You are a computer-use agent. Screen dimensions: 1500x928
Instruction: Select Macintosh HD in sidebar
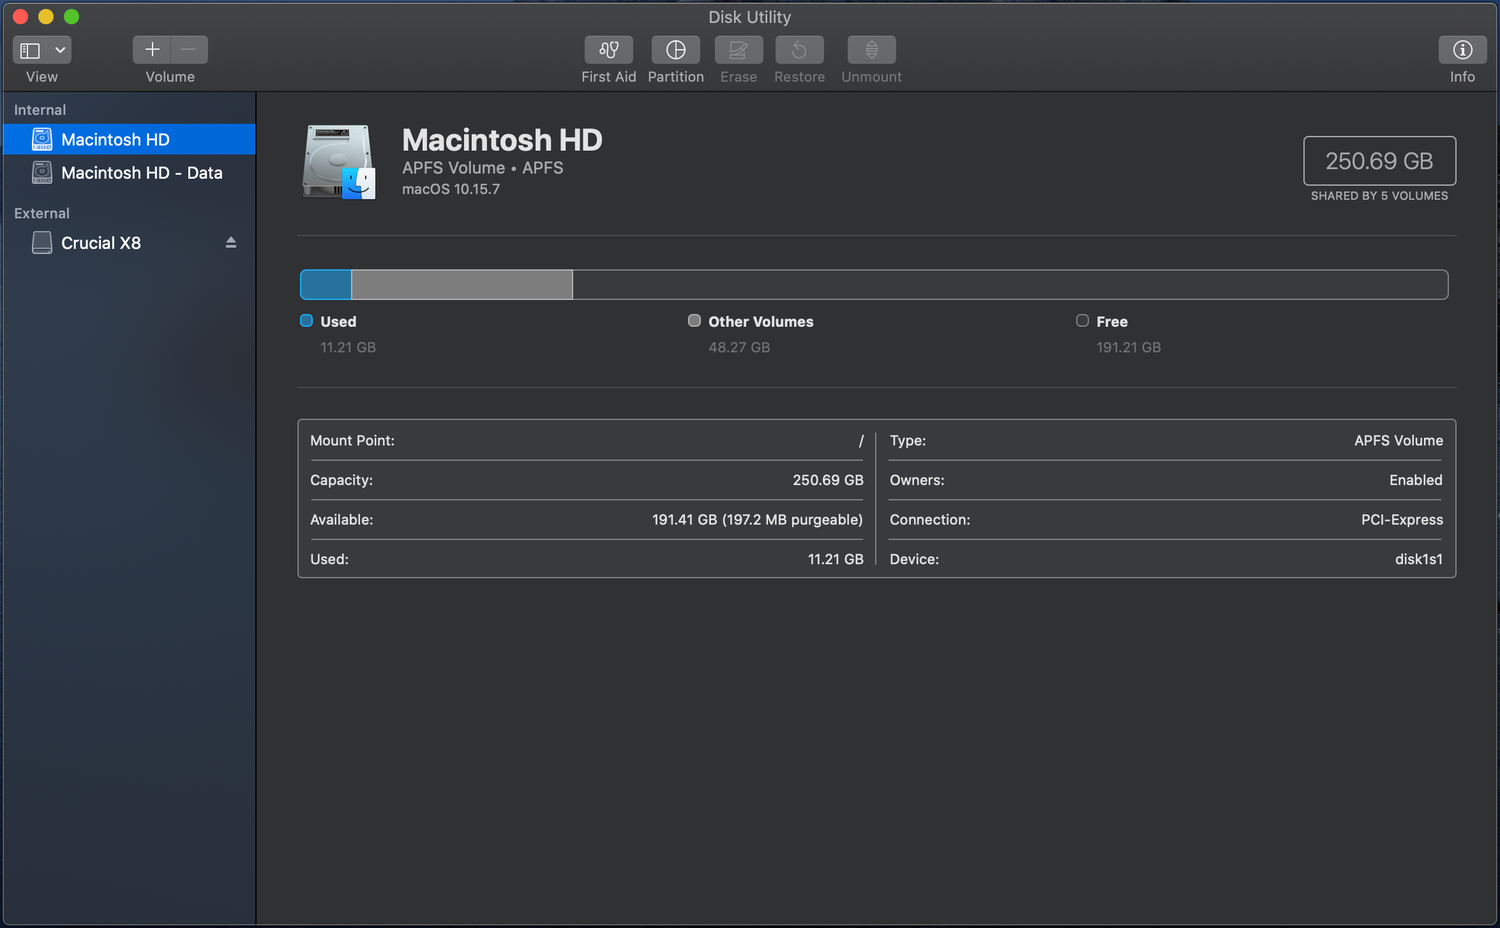tap(115, 140)
